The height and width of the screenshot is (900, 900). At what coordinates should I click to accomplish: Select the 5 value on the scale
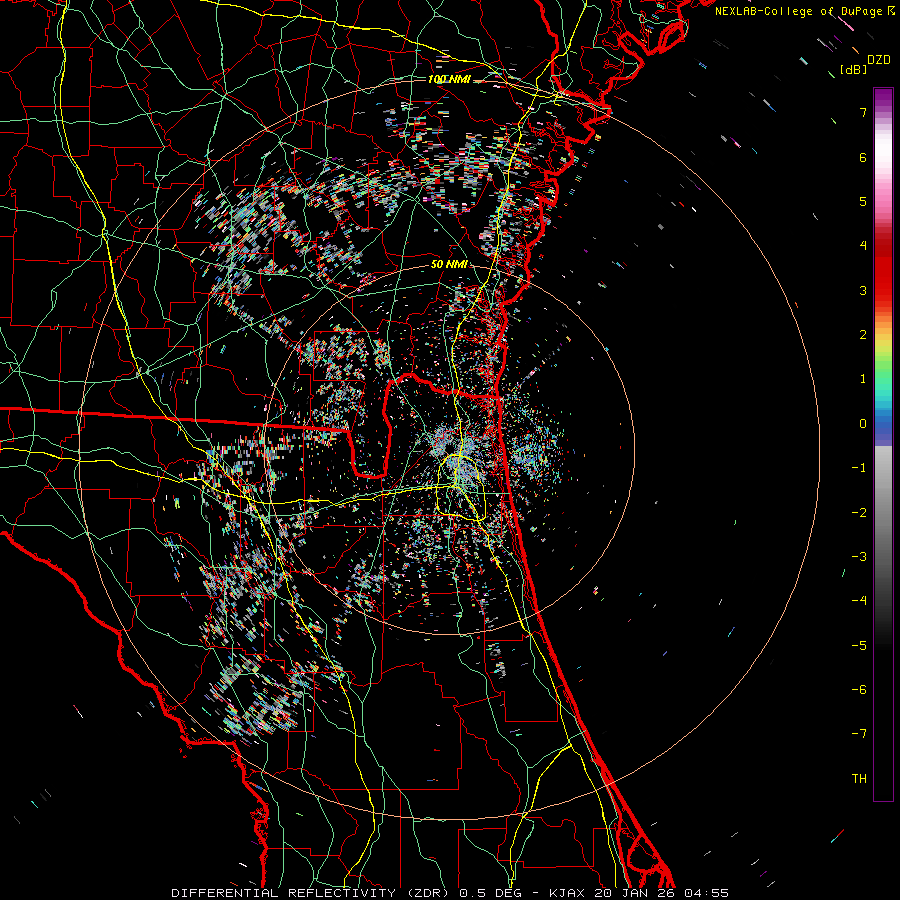[x=863, y=201]
